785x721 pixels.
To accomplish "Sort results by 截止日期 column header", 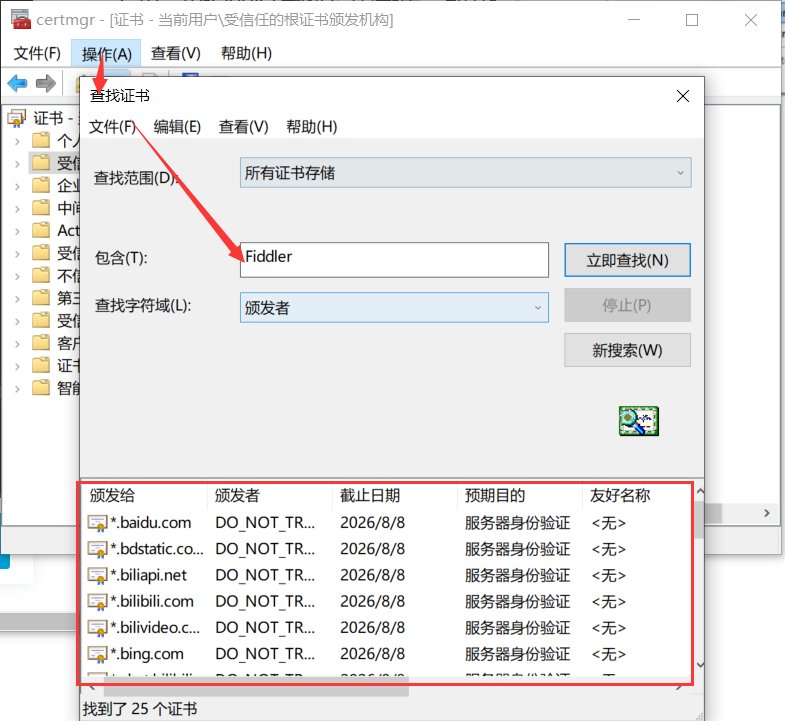I will tap(370, 495).
